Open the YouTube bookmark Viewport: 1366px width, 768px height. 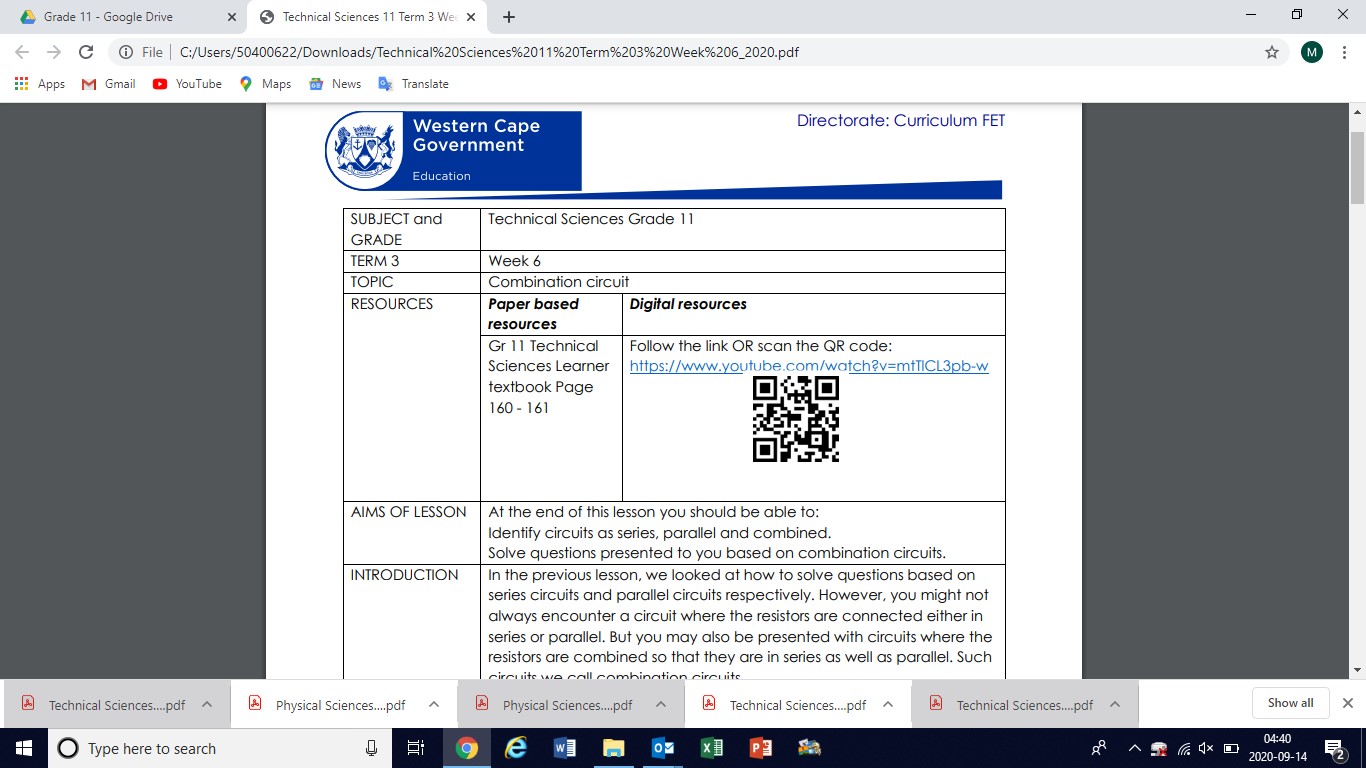point(187,84)
